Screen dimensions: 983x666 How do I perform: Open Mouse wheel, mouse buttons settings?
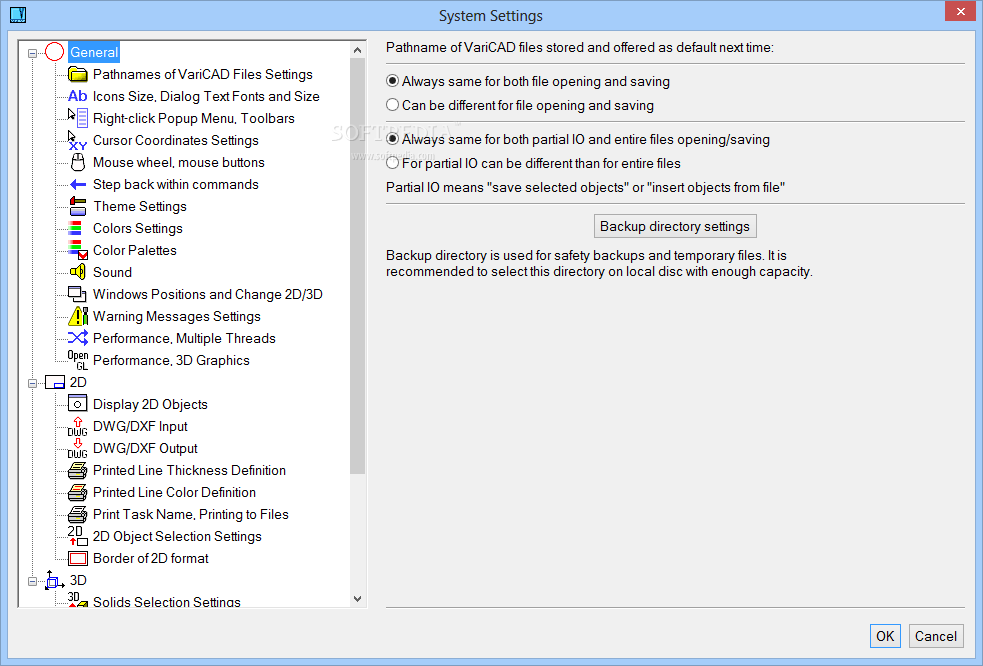click(x=179, y=162)
